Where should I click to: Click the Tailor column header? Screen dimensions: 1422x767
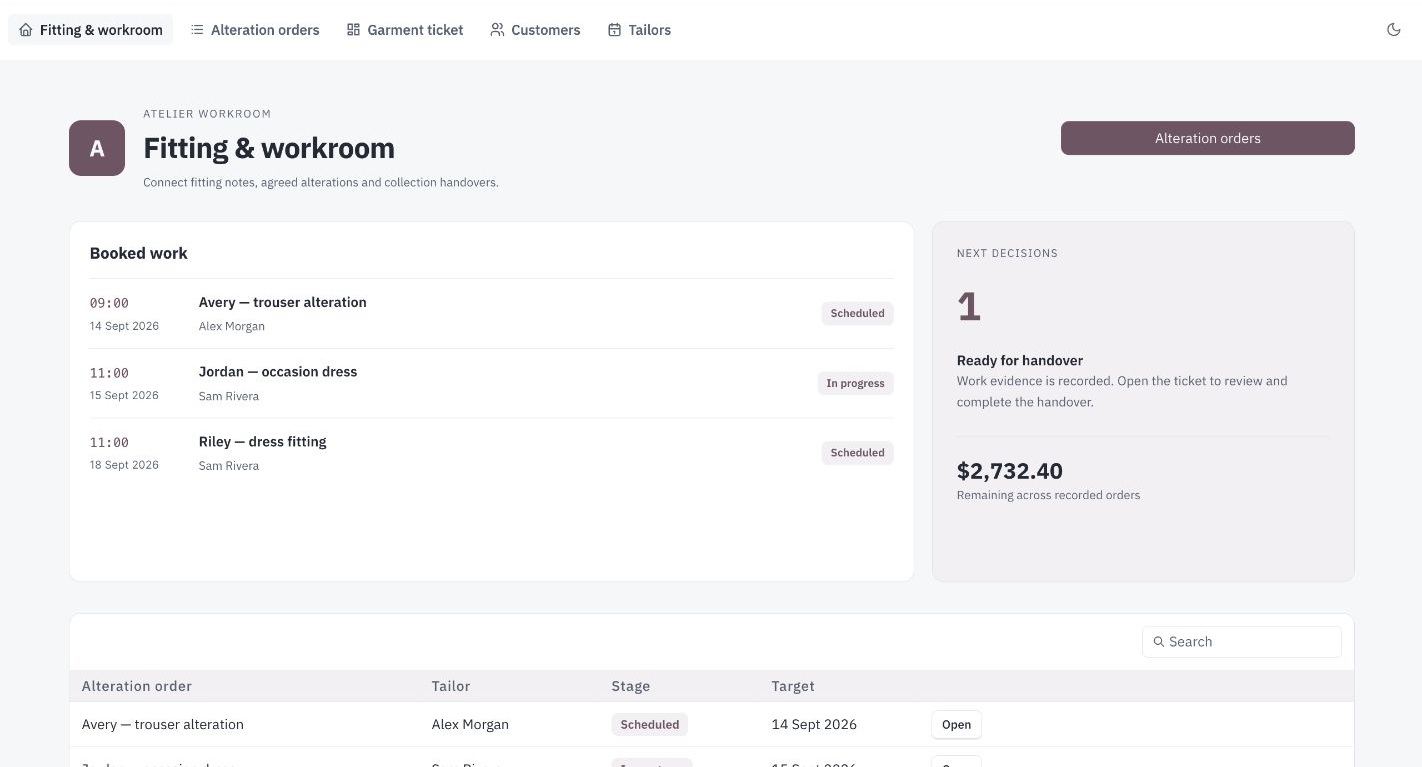pyautogui.click(x=451, y=686)
